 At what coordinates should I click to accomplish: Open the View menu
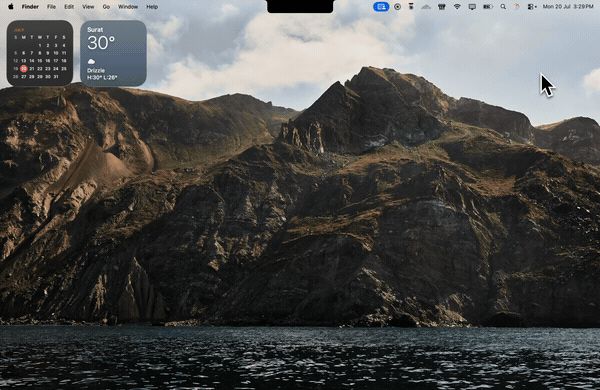pos(88,7)
